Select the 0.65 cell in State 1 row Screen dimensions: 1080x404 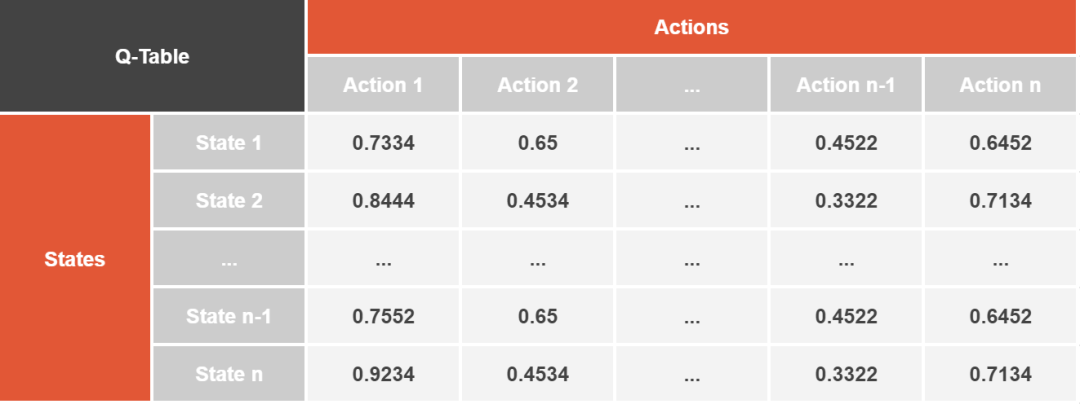(538, 143)
